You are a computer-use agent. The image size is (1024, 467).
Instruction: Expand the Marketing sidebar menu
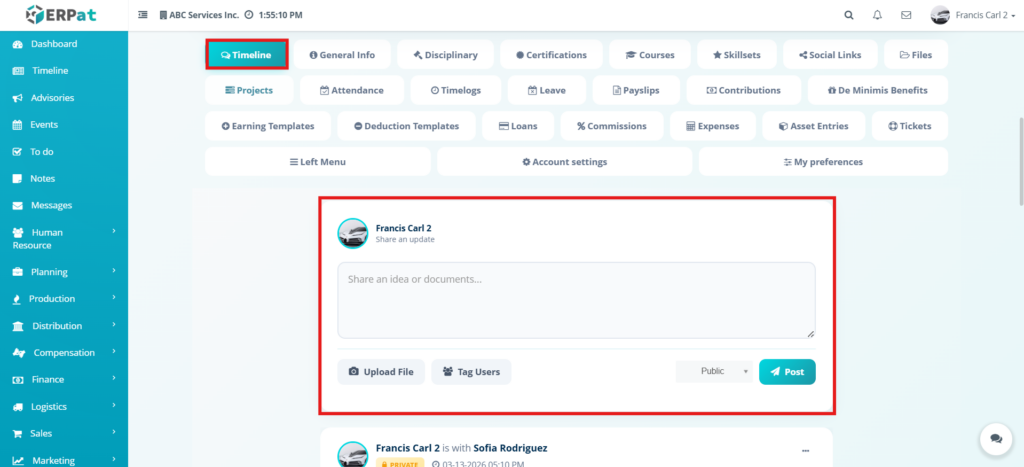64,460
